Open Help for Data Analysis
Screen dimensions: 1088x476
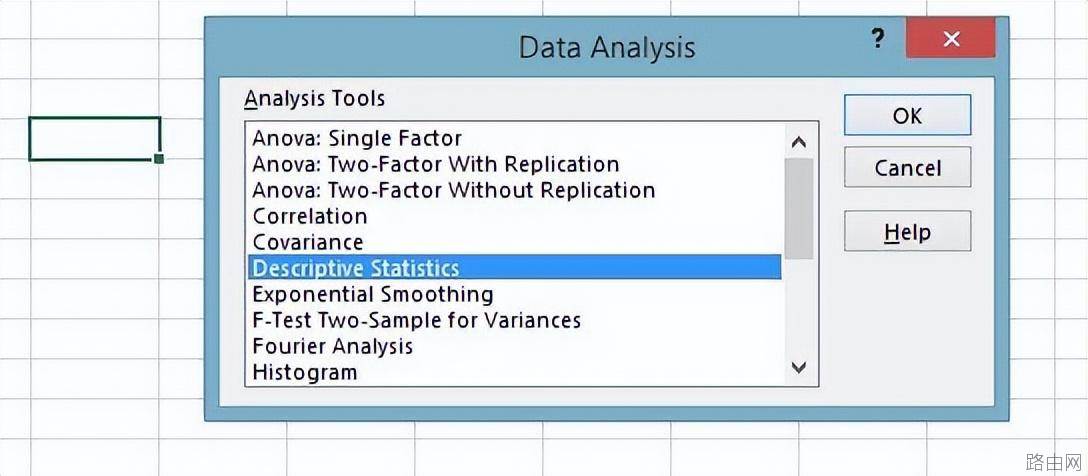(907, 231)
